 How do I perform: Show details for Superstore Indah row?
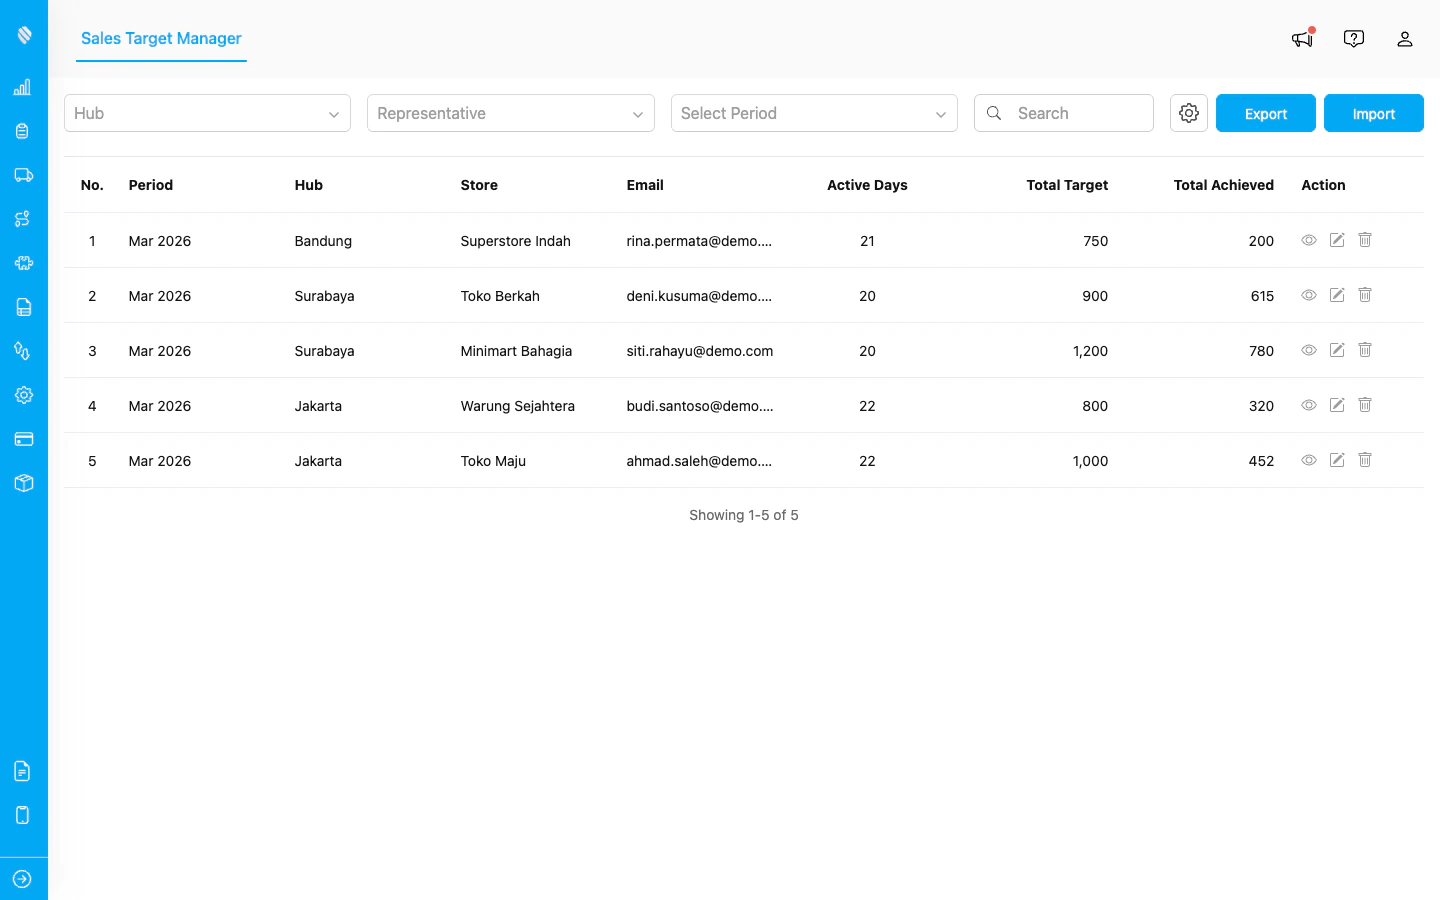(x=1309, y=240)
